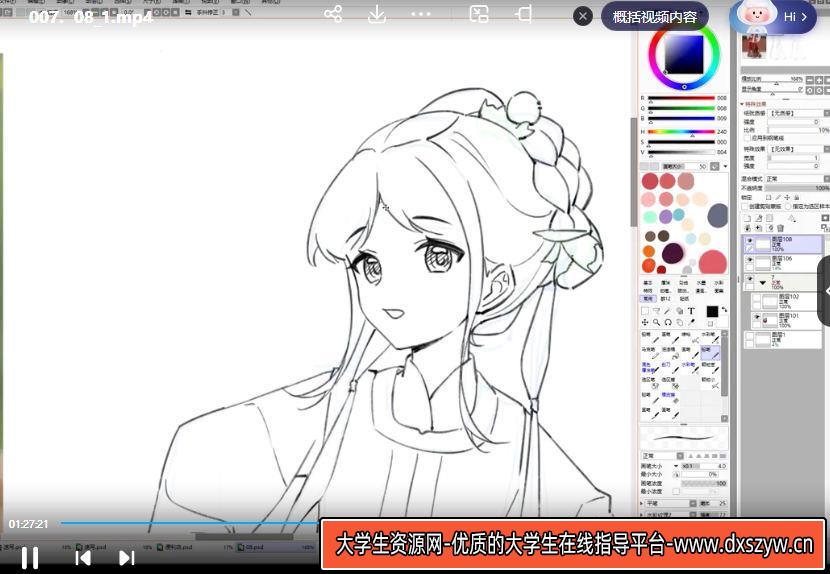Click the saturation square in the color wheel
The height and width of the screenshot is (574, 830).
tap(684, 55)
